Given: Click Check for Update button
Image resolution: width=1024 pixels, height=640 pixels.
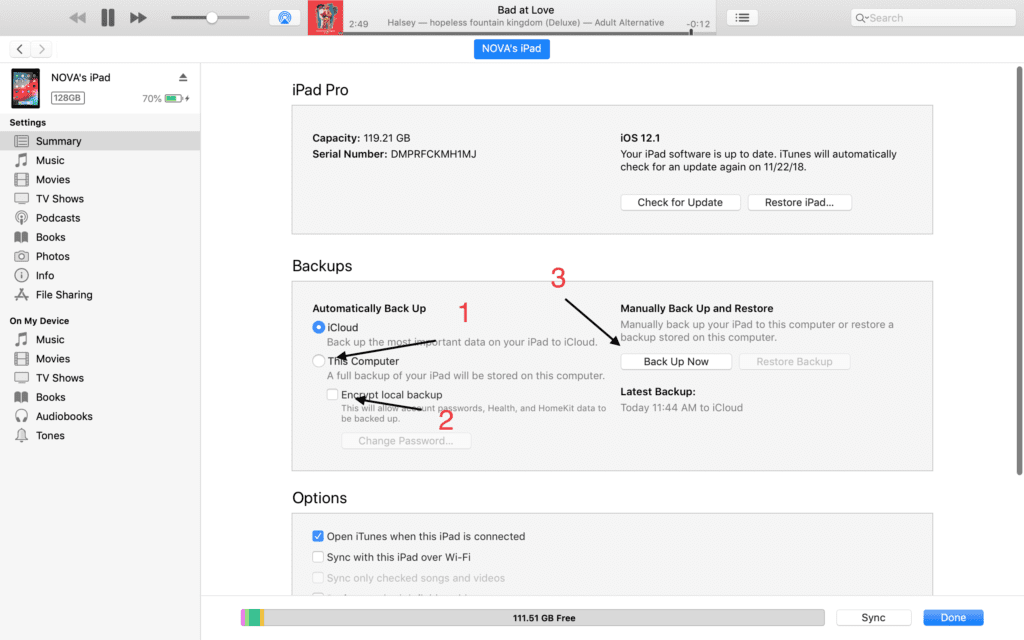Looking at the screenshot, I should [x=680, y=202].
